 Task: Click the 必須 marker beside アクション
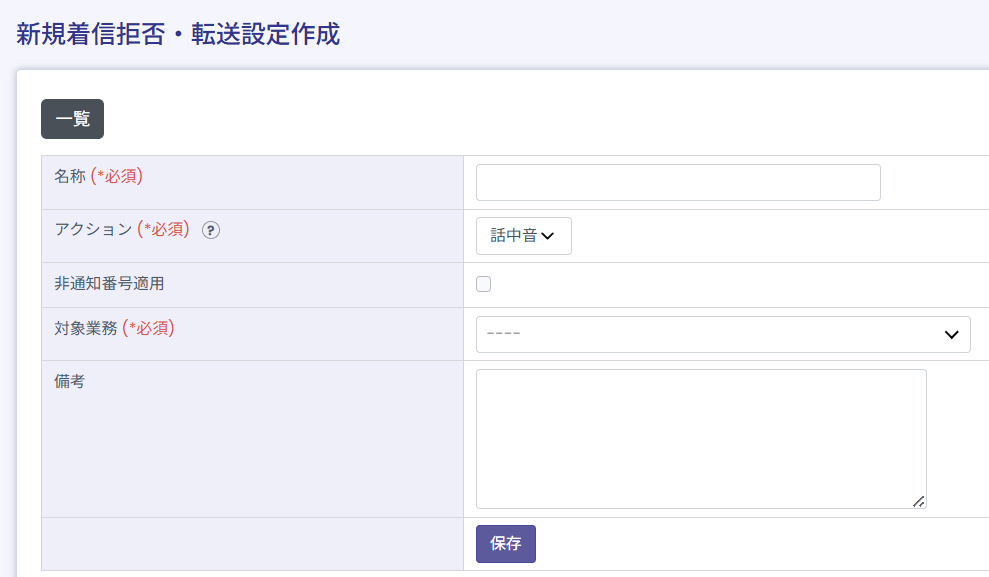[163, 229]
